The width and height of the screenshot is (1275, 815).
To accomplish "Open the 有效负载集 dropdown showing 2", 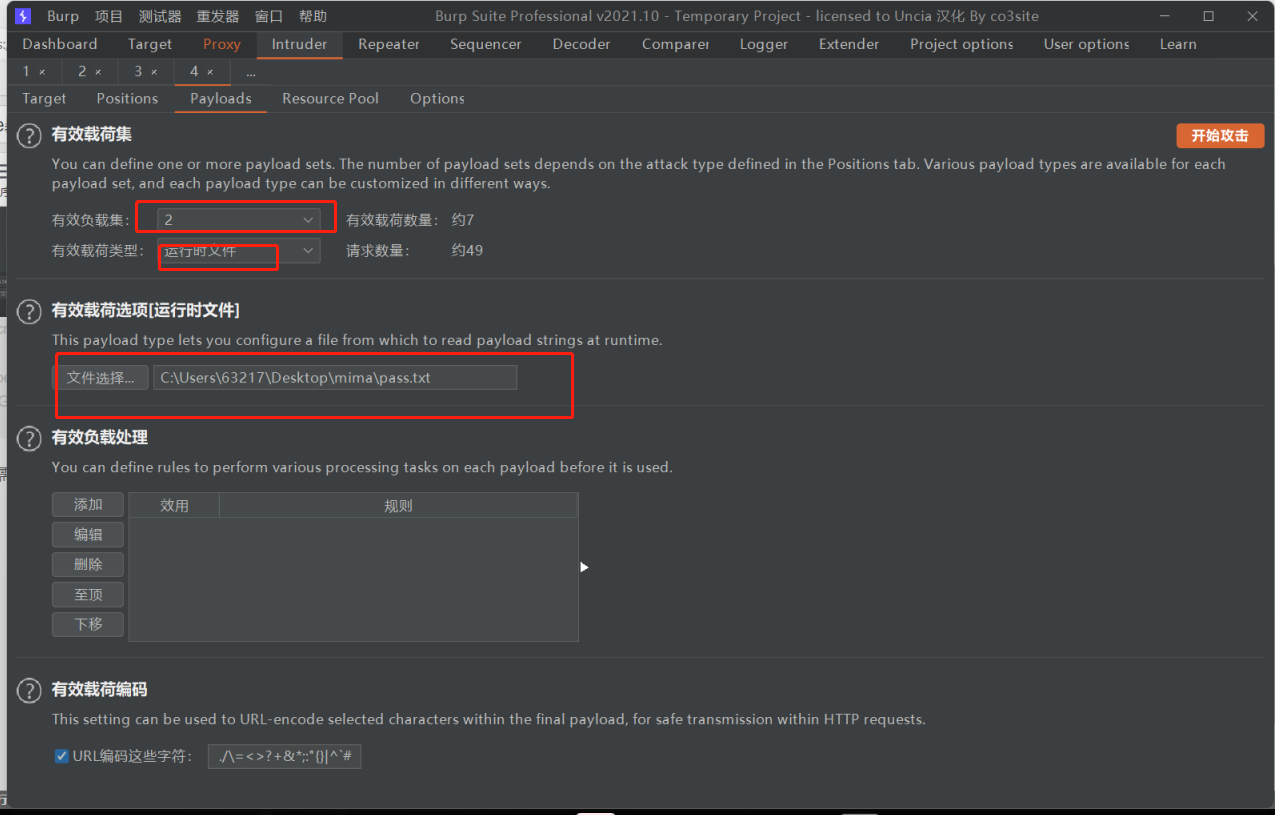I will (239, 219).
